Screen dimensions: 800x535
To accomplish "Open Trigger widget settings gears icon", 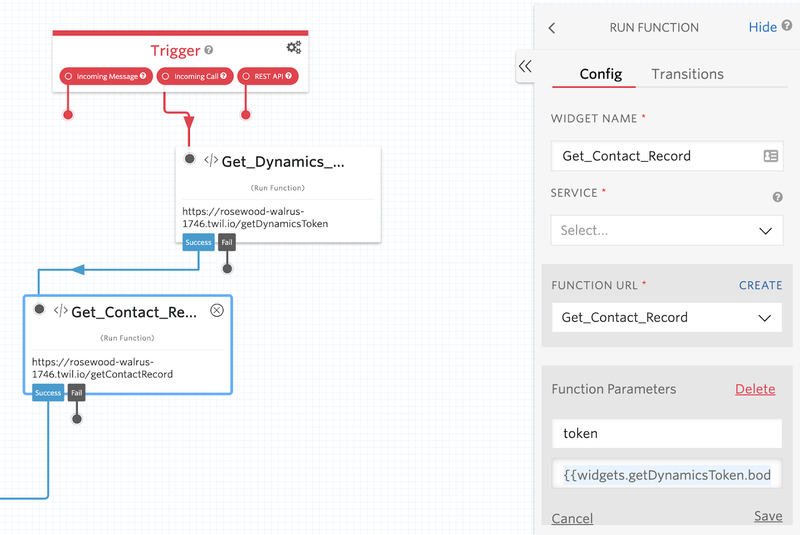I will pyautogui.click(x=293, y=48).
